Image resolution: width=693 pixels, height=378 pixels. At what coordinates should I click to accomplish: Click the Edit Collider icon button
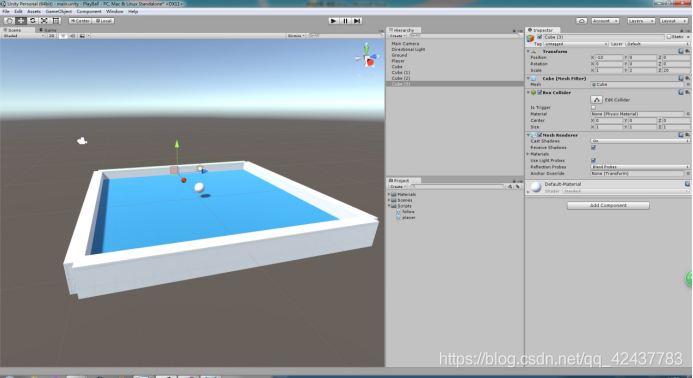pyautogui.click(x=596, y=100)
